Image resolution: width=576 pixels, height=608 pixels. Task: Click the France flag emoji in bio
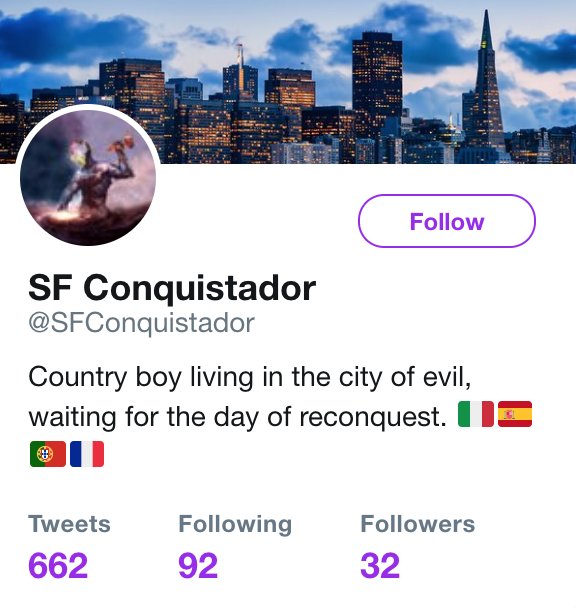87,454
